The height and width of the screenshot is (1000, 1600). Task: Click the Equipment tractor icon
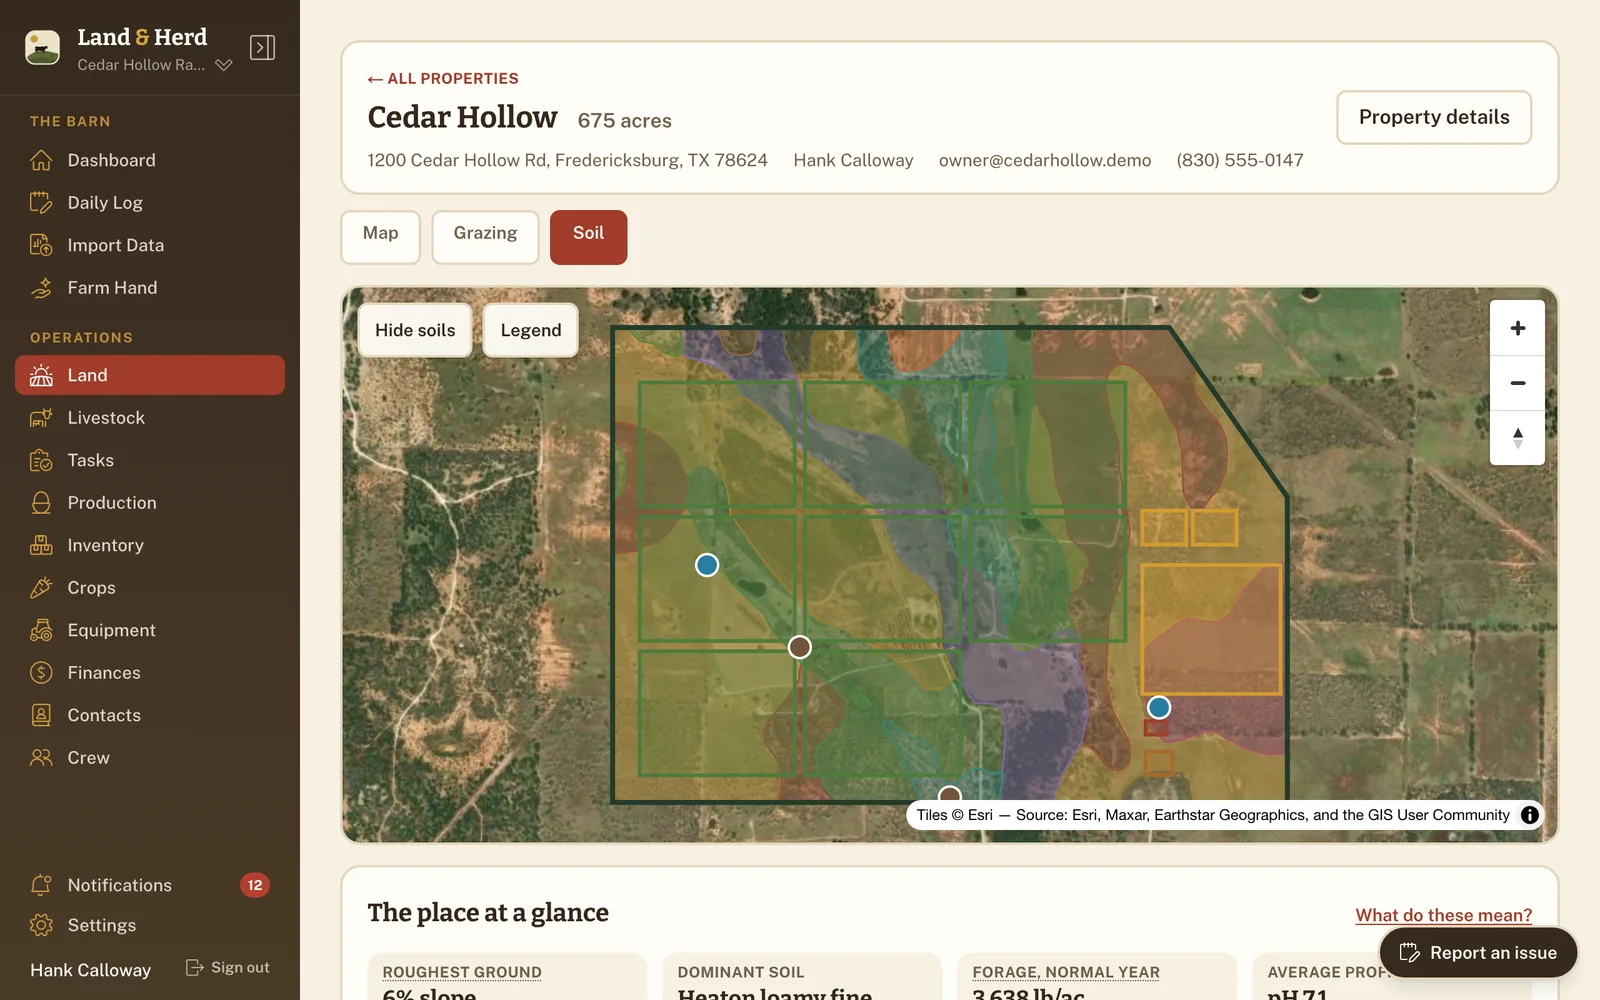tap(41, 630)
